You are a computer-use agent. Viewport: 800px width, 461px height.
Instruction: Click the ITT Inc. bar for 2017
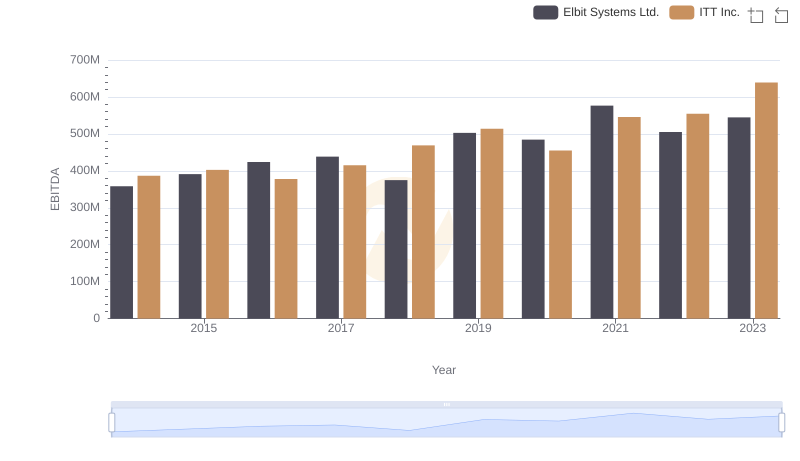click(x=355, y=242)
